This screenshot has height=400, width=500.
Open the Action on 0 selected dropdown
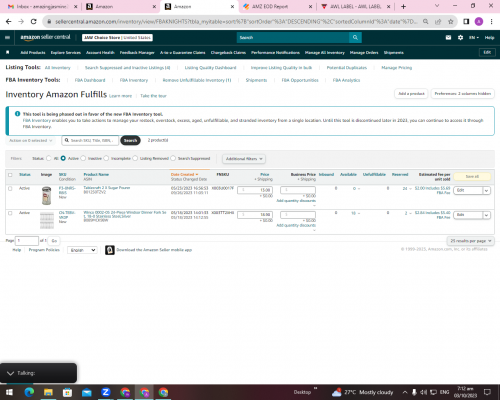[x=30, y=140]
